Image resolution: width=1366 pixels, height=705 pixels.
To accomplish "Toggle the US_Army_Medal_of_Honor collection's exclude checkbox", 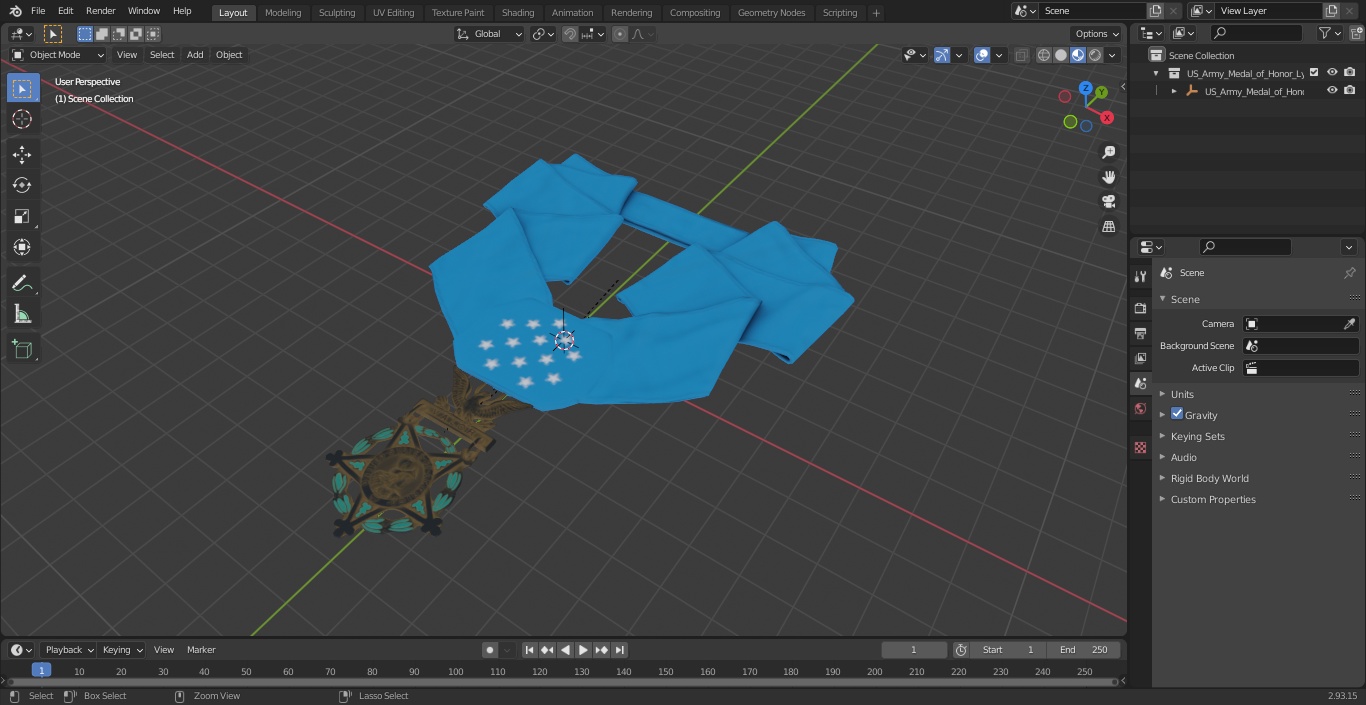I will tap(1315, 72).
